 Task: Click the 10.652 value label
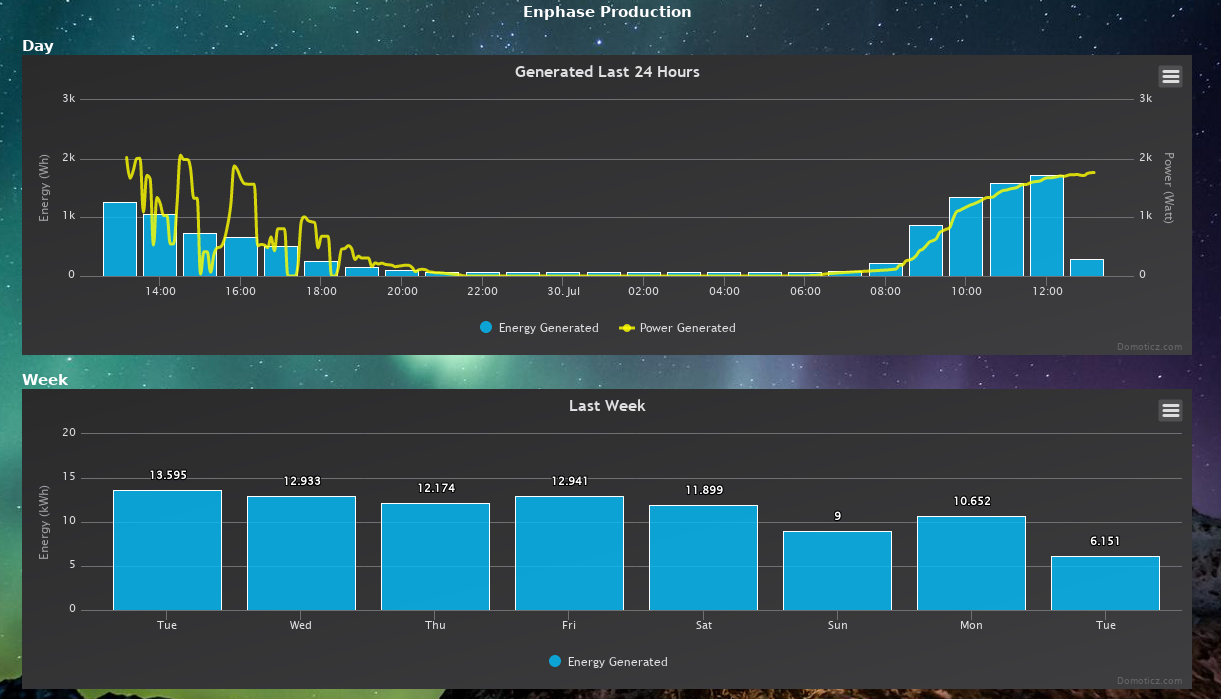972,501
